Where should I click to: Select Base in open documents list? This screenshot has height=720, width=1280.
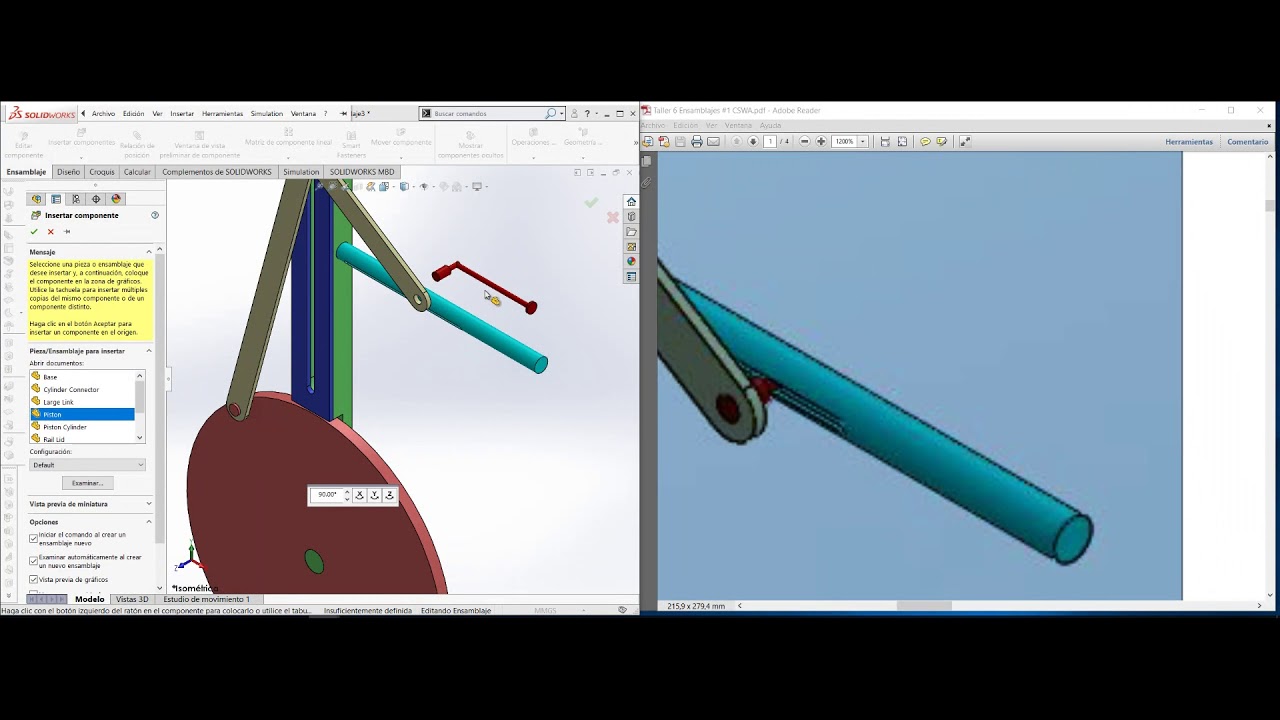[x=83, y=377]
